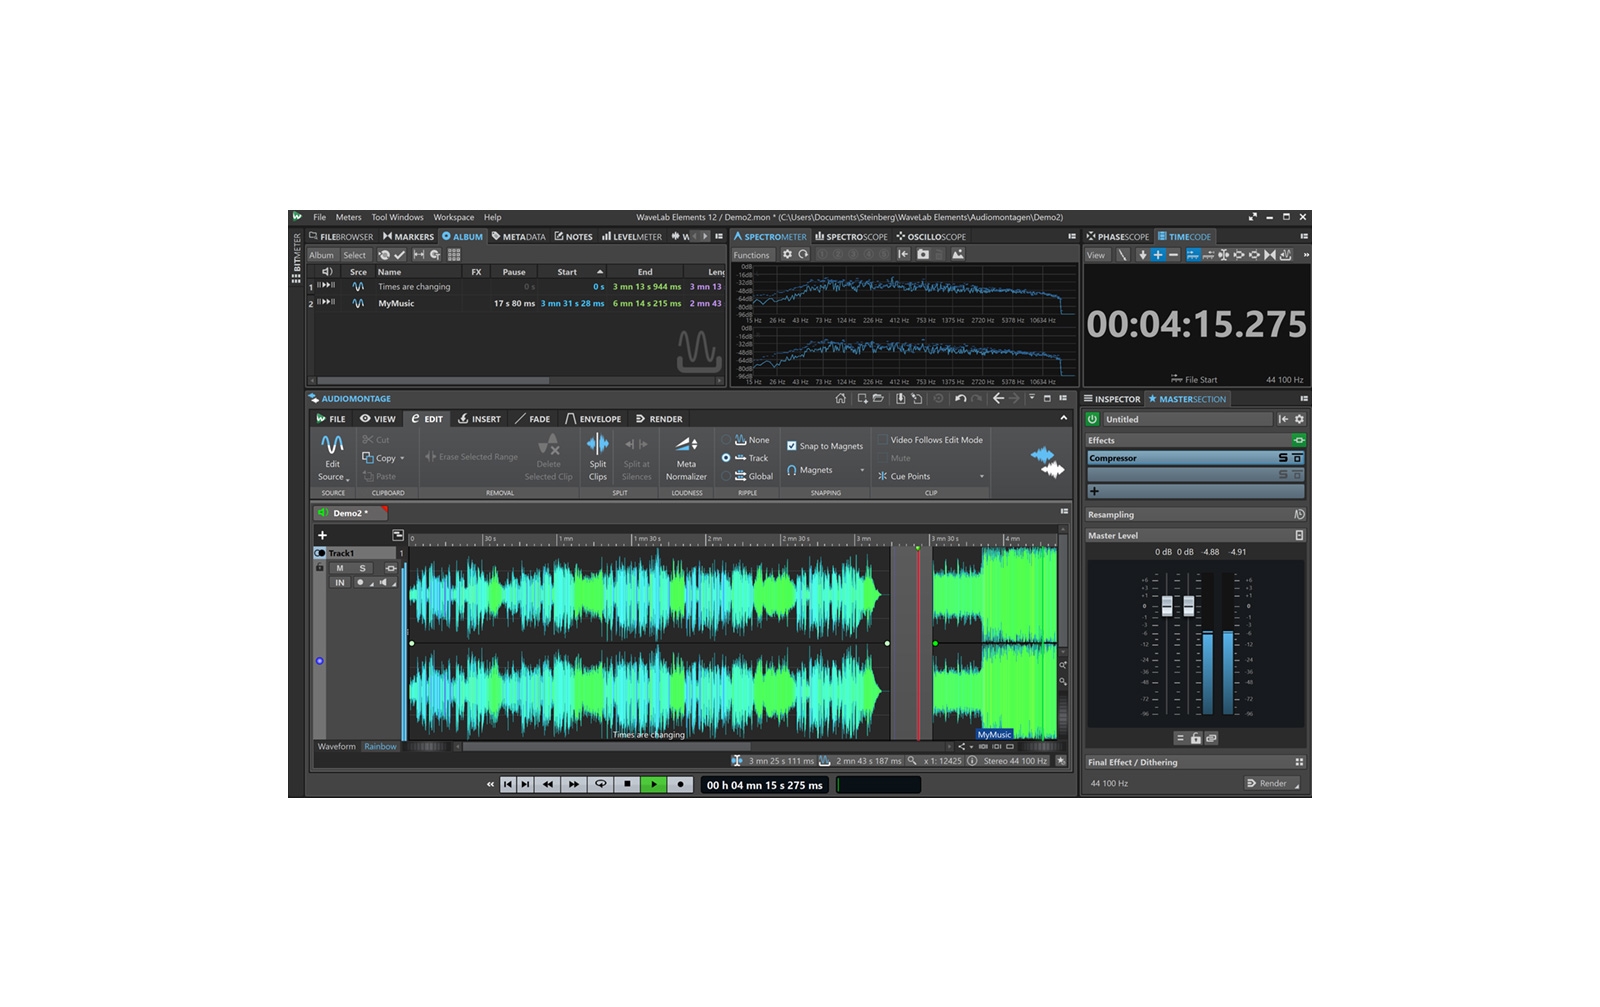Screen dimensions: 1600x1007
Task: Click the Spectrometer camera snapshot icon
Action: [x=923, y=254]
